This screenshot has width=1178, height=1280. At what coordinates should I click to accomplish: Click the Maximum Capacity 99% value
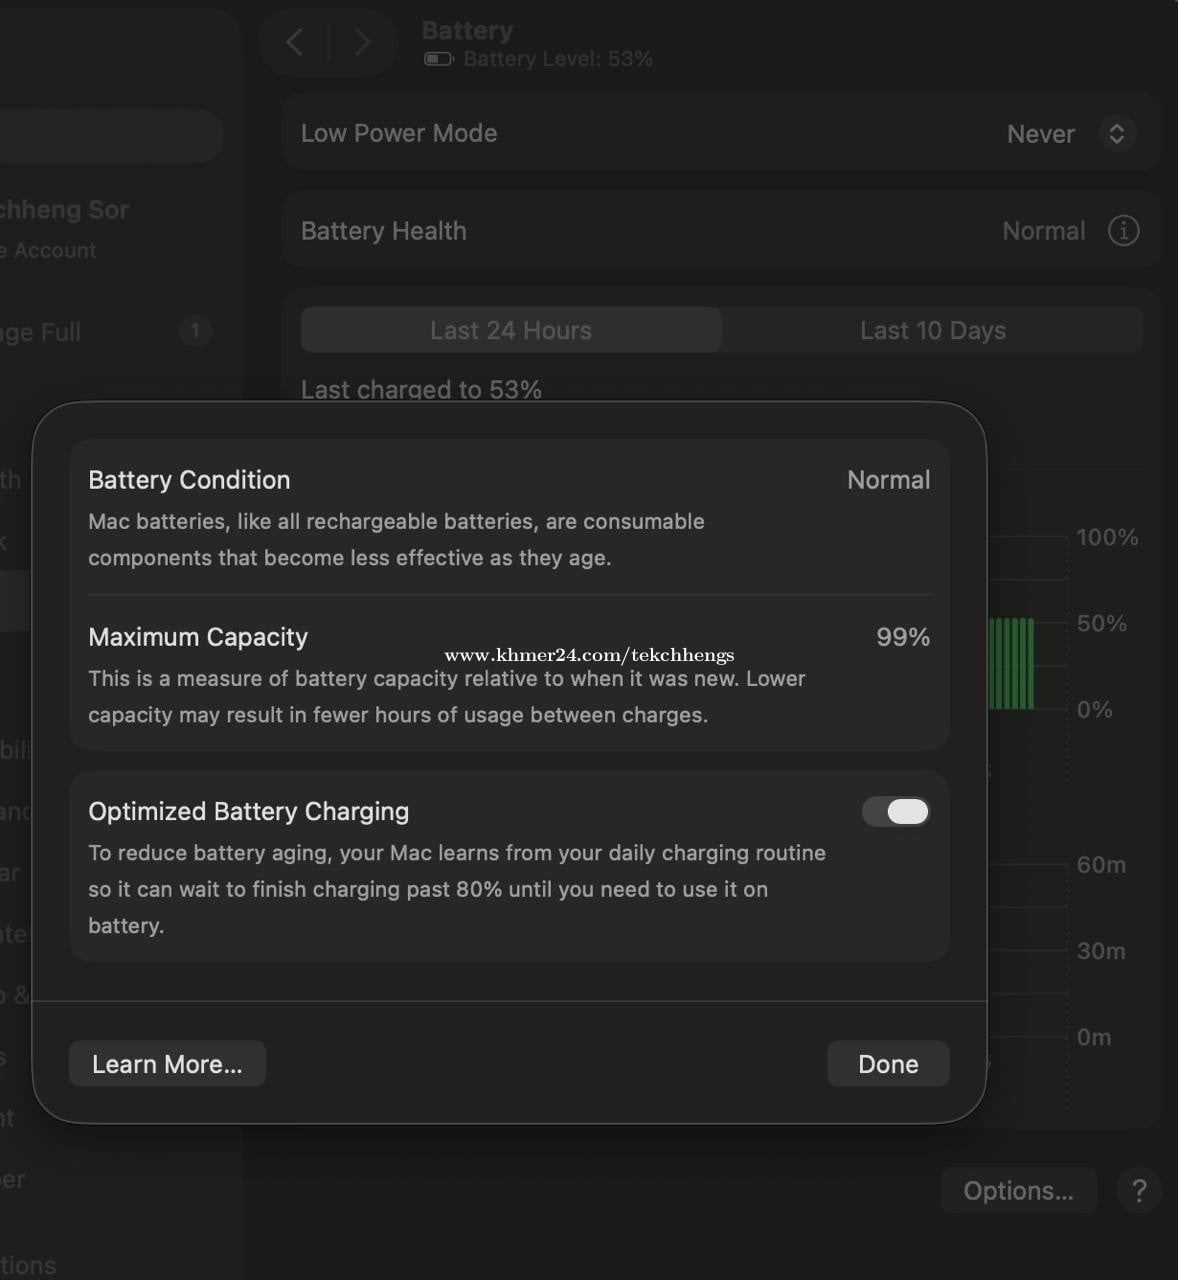click(x=902, y=637)
